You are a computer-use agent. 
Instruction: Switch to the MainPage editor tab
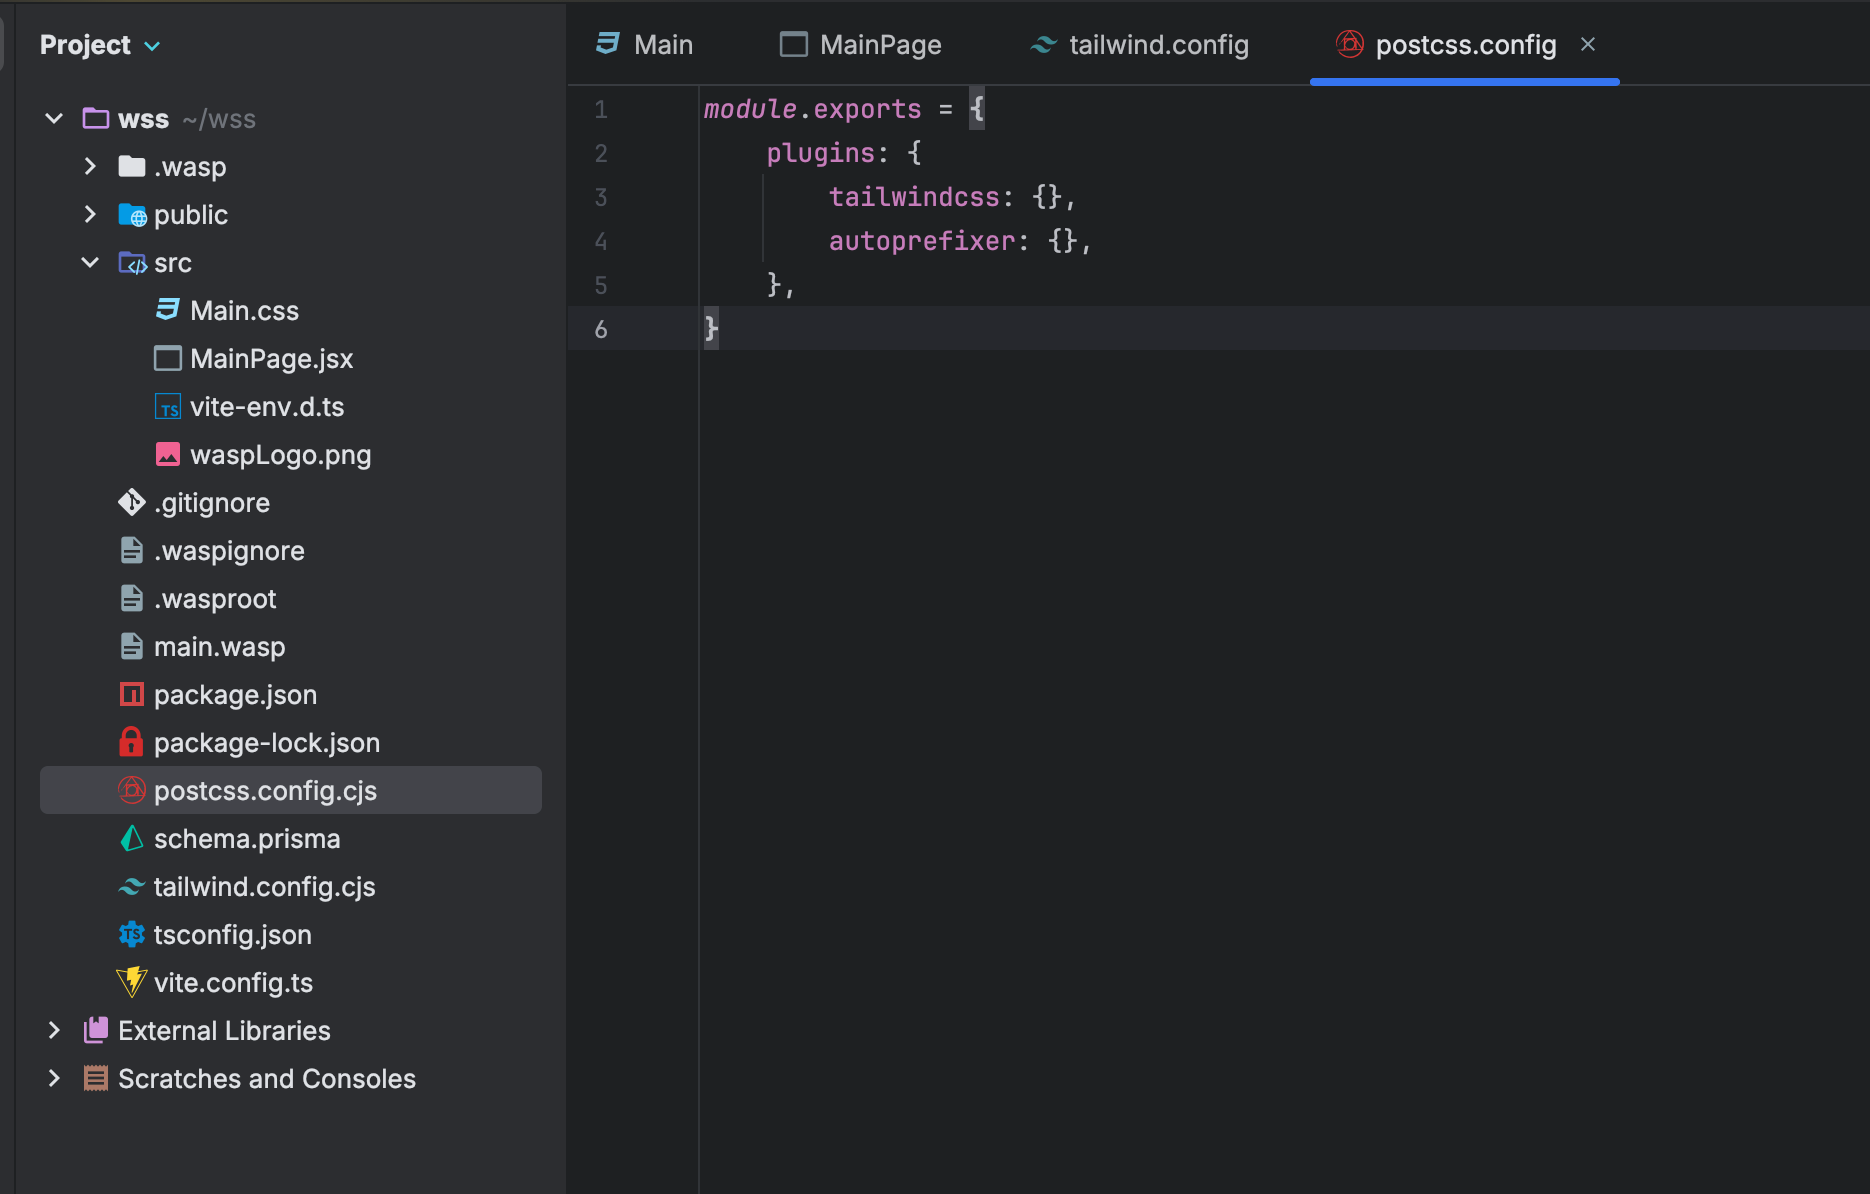pos(861,45)
